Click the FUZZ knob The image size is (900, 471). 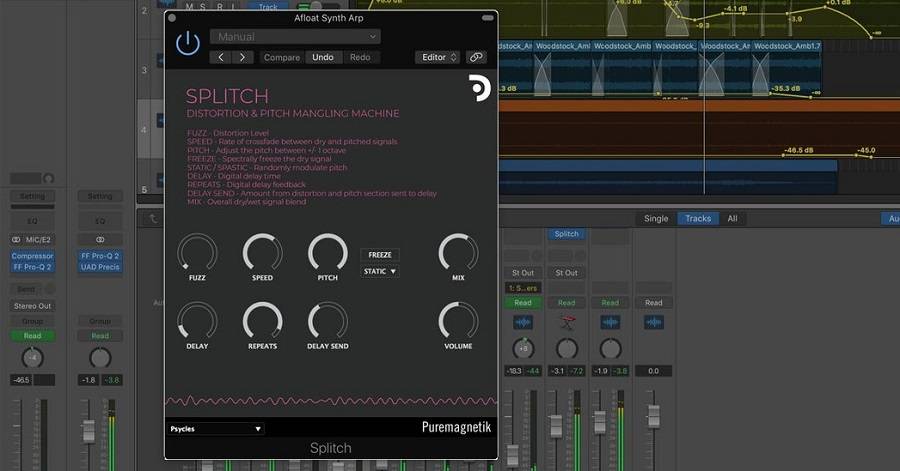pos(197,253)
